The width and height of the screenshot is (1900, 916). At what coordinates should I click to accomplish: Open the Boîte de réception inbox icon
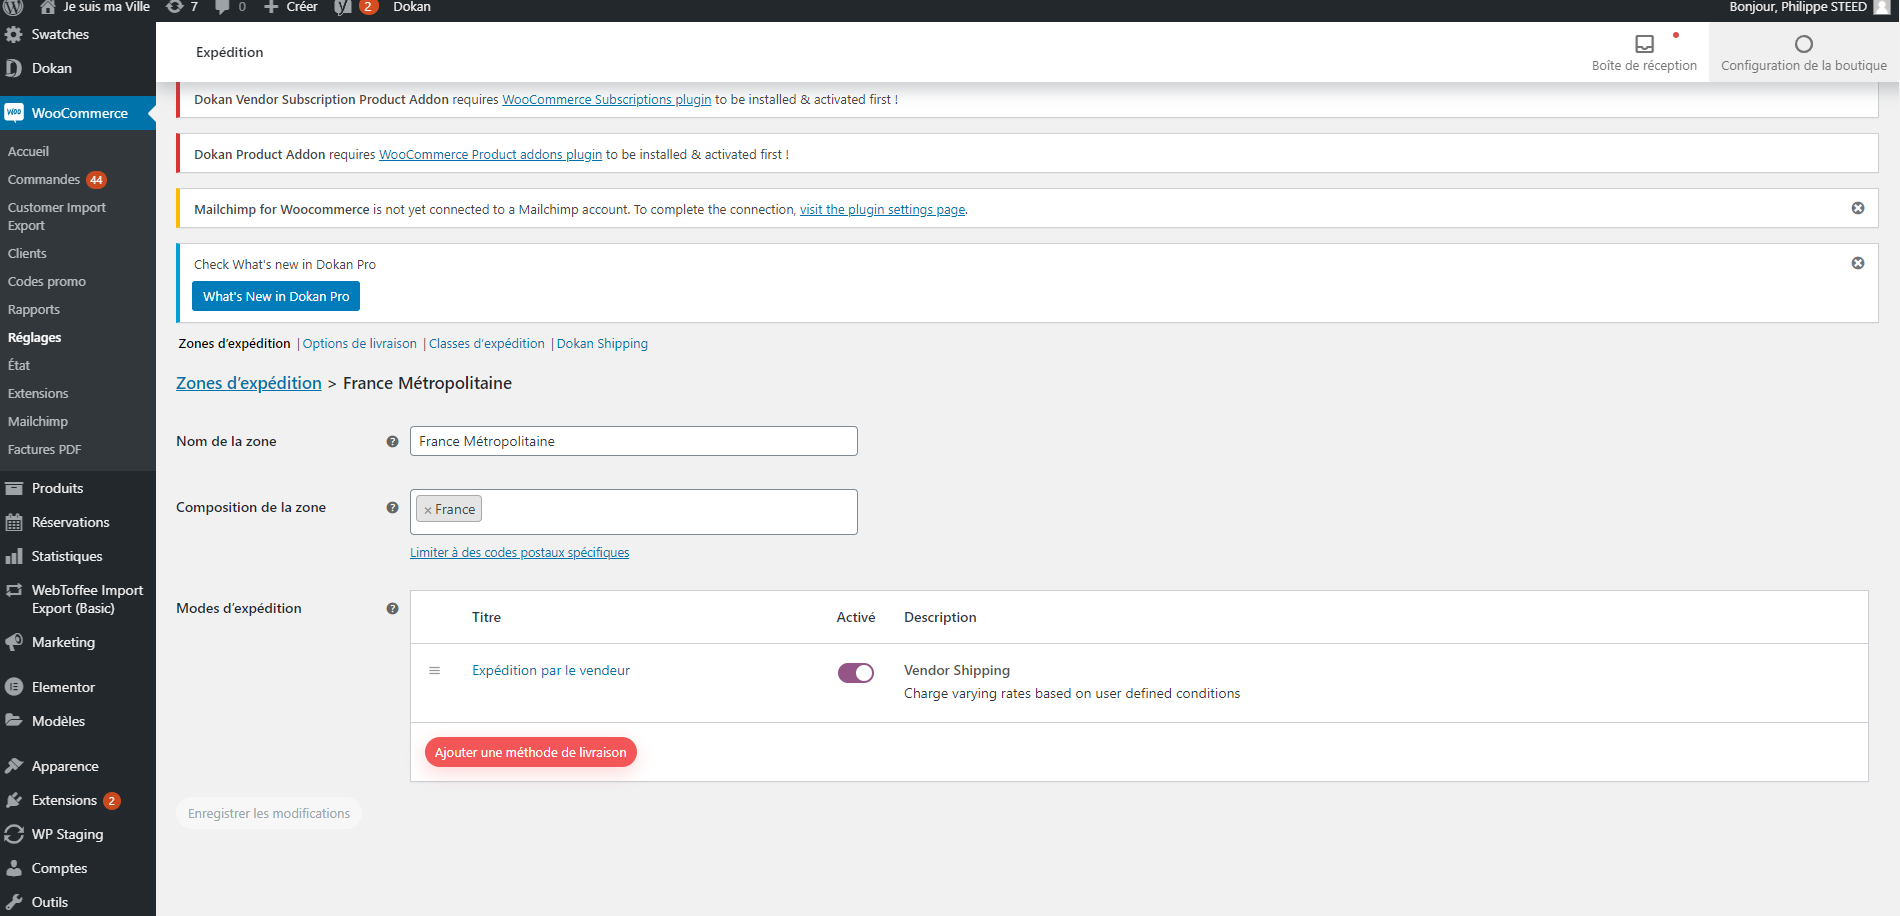1644,44
